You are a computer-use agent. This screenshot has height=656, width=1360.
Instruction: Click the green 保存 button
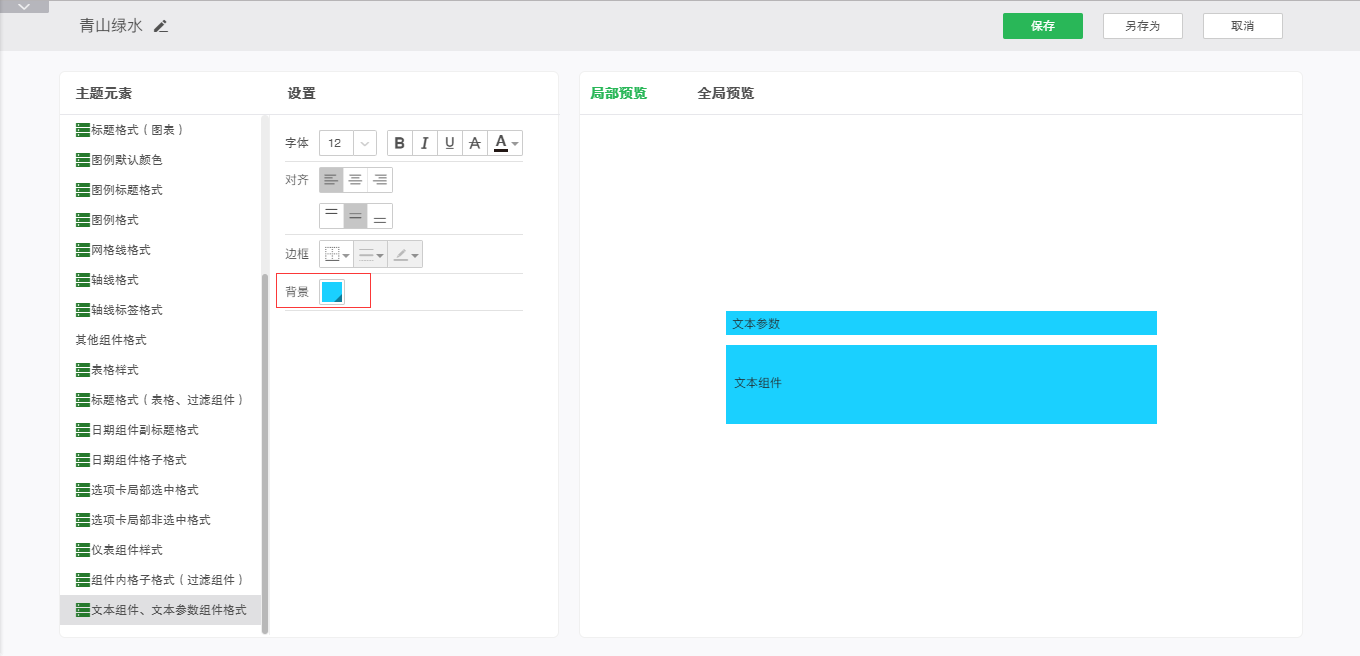pos(1042,26)
